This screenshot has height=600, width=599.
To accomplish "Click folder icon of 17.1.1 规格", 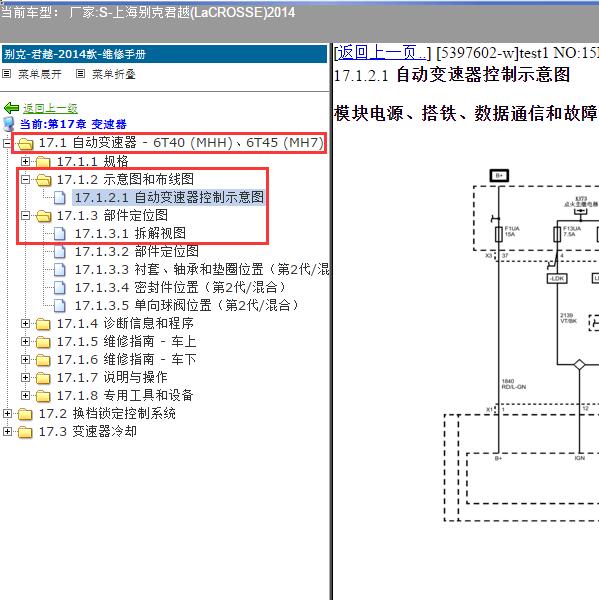I will click(43, 162).
